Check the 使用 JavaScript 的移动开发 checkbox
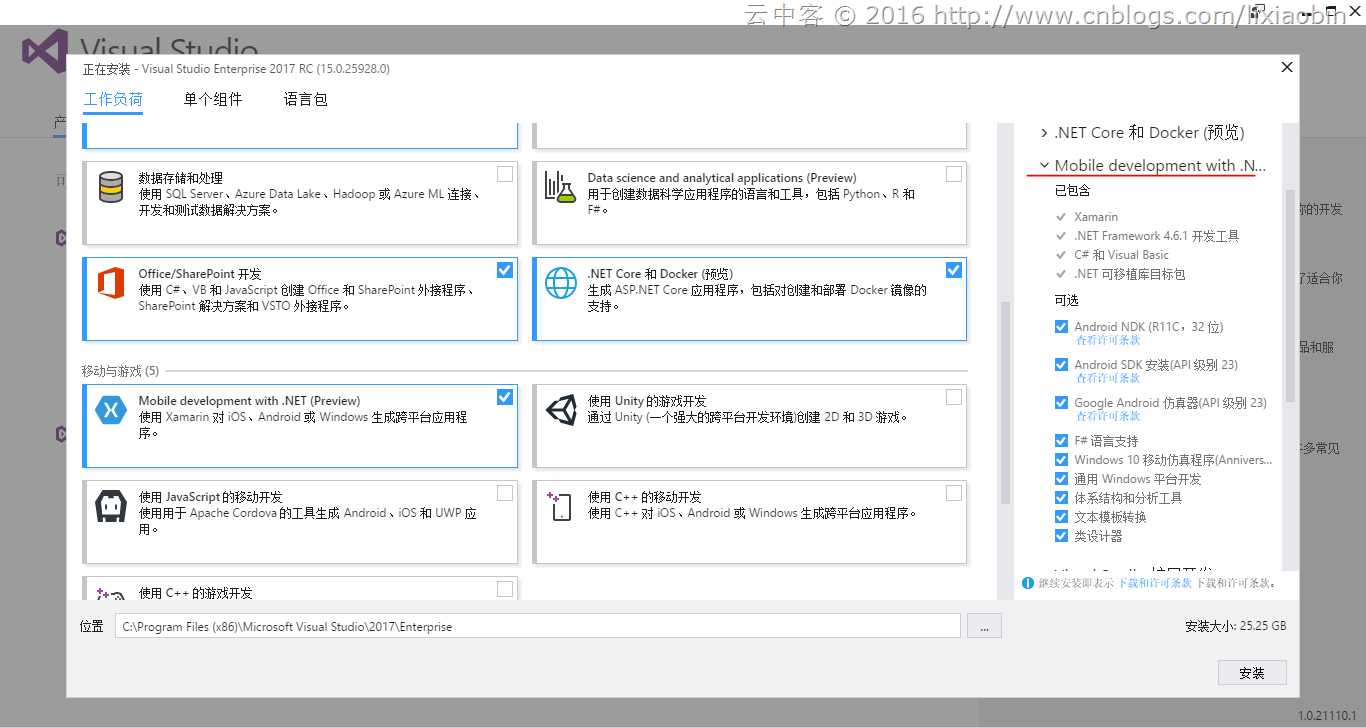 [x=505, y=493]
